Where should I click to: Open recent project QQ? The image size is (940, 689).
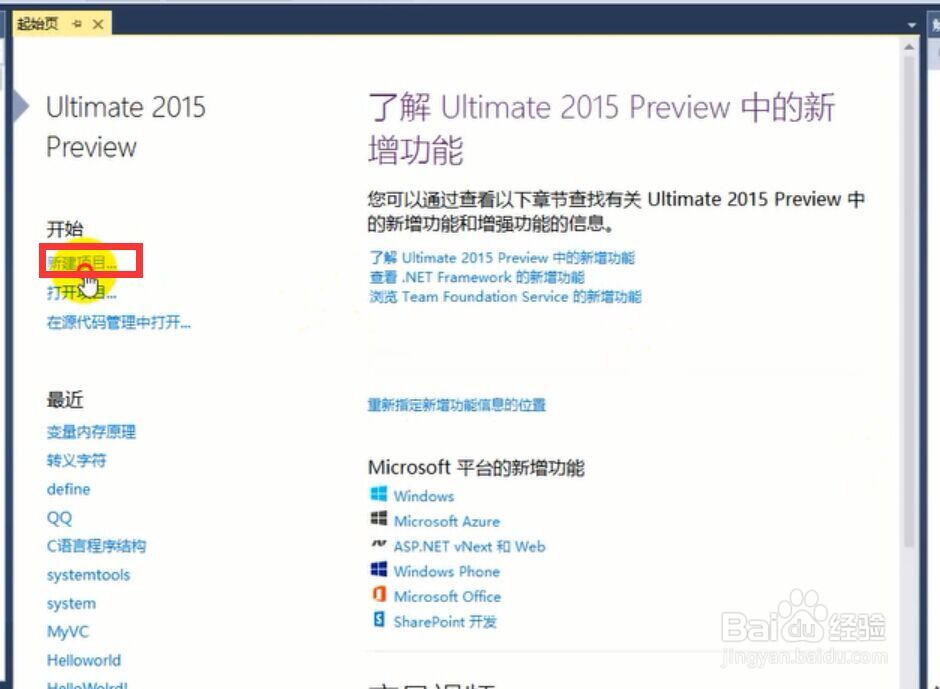[x=59, y=517]
